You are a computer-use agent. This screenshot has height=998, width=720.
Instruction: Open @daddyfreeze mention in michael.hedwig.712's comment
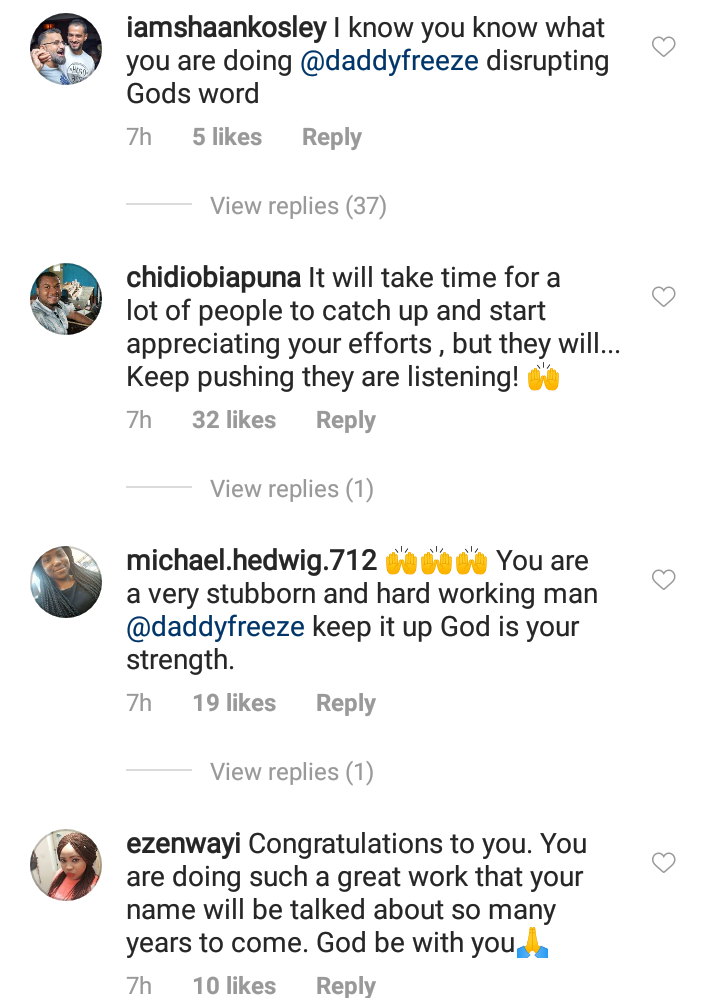[215, 628]
